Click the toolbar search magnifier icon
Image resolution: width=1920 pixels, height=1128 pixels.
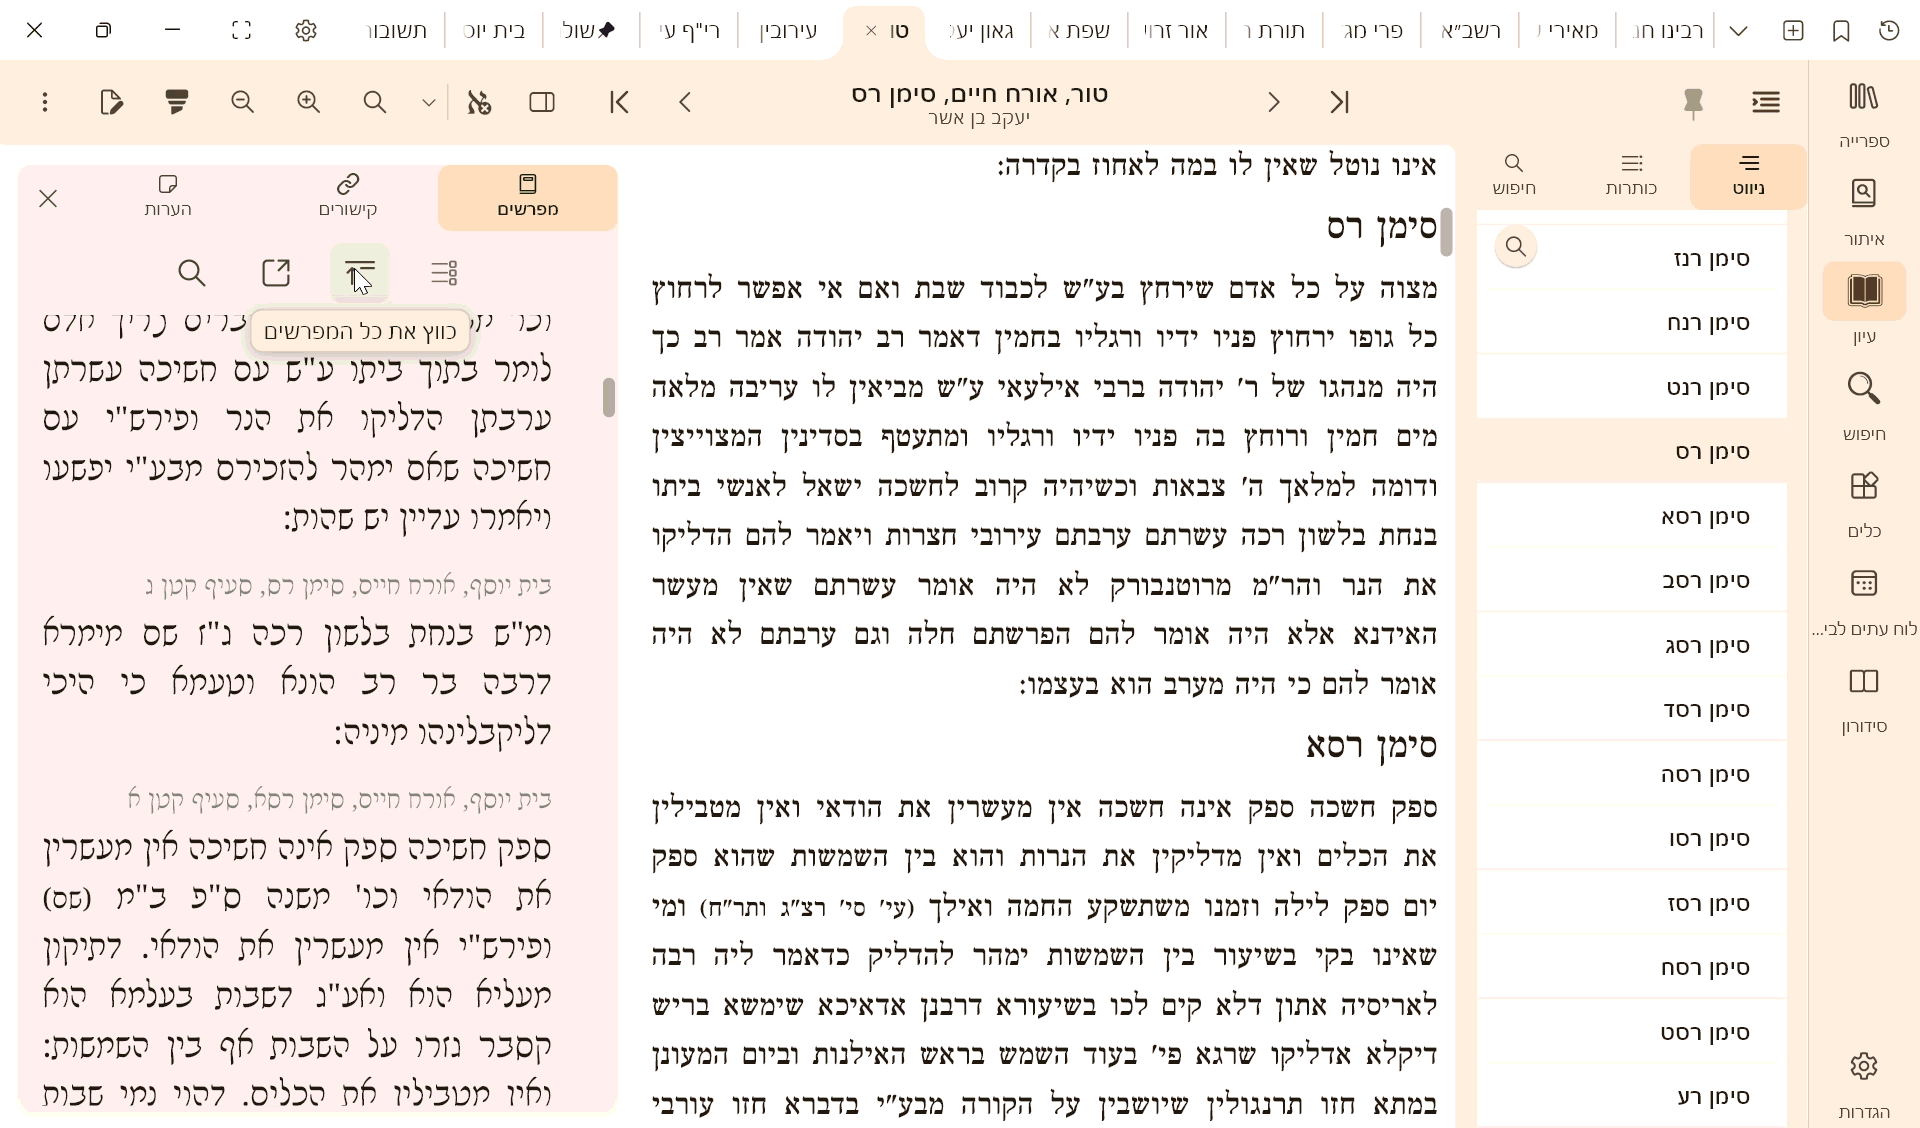375,102
